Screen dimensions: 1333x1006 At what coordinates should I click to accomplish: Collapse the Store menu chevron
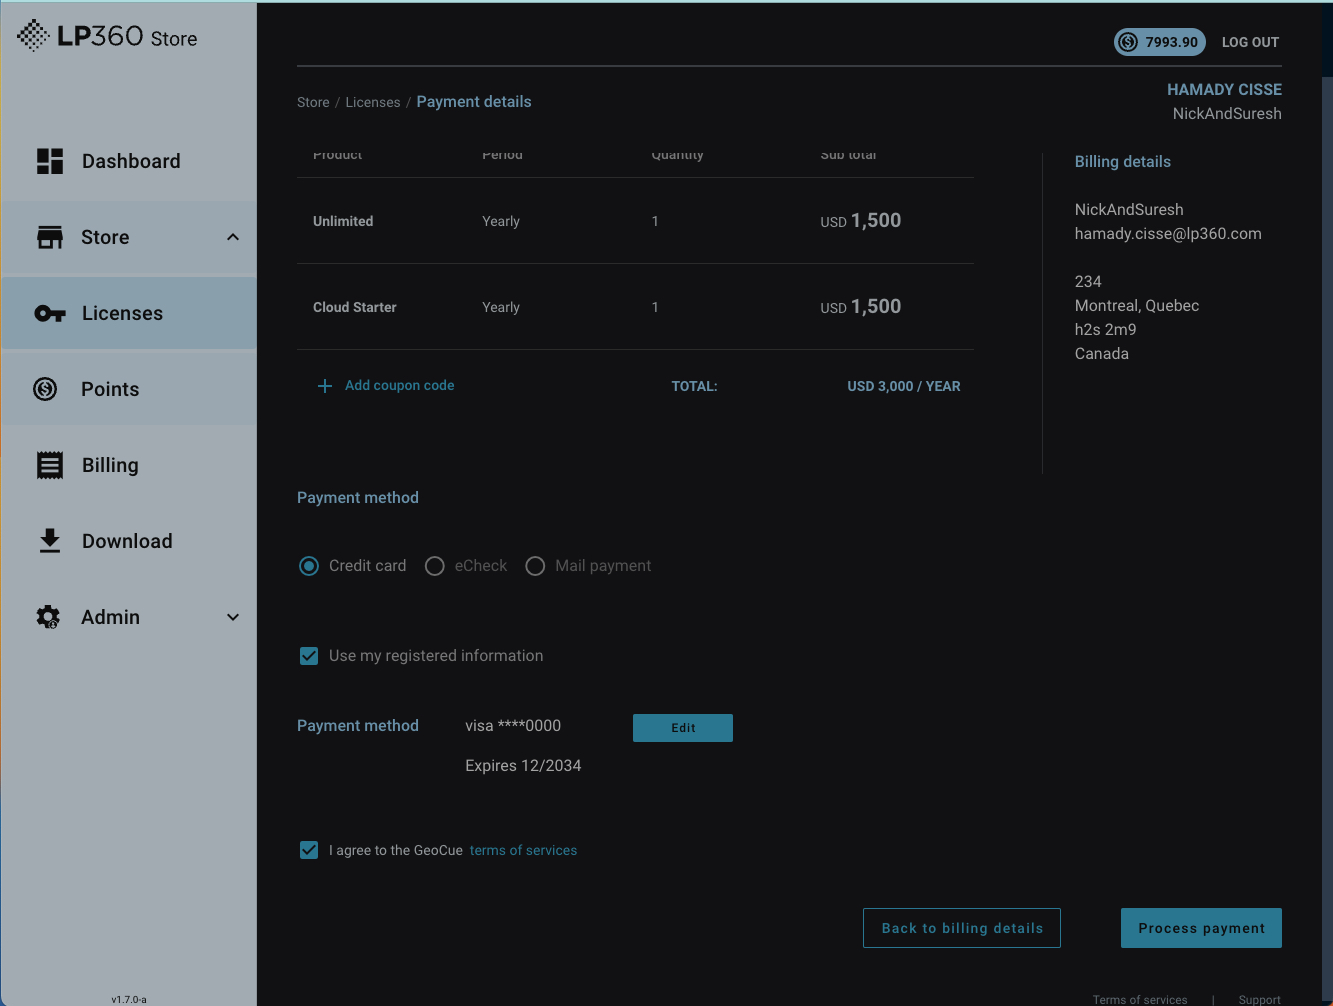click(233, 237)
